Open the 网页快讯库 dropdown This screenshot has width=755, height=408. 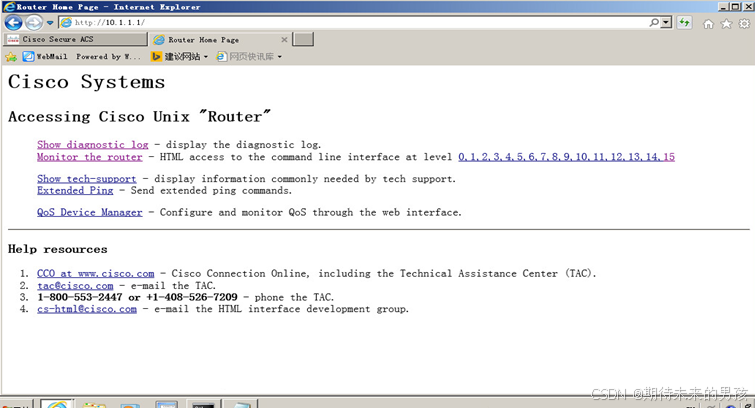(x=249, y=57)
